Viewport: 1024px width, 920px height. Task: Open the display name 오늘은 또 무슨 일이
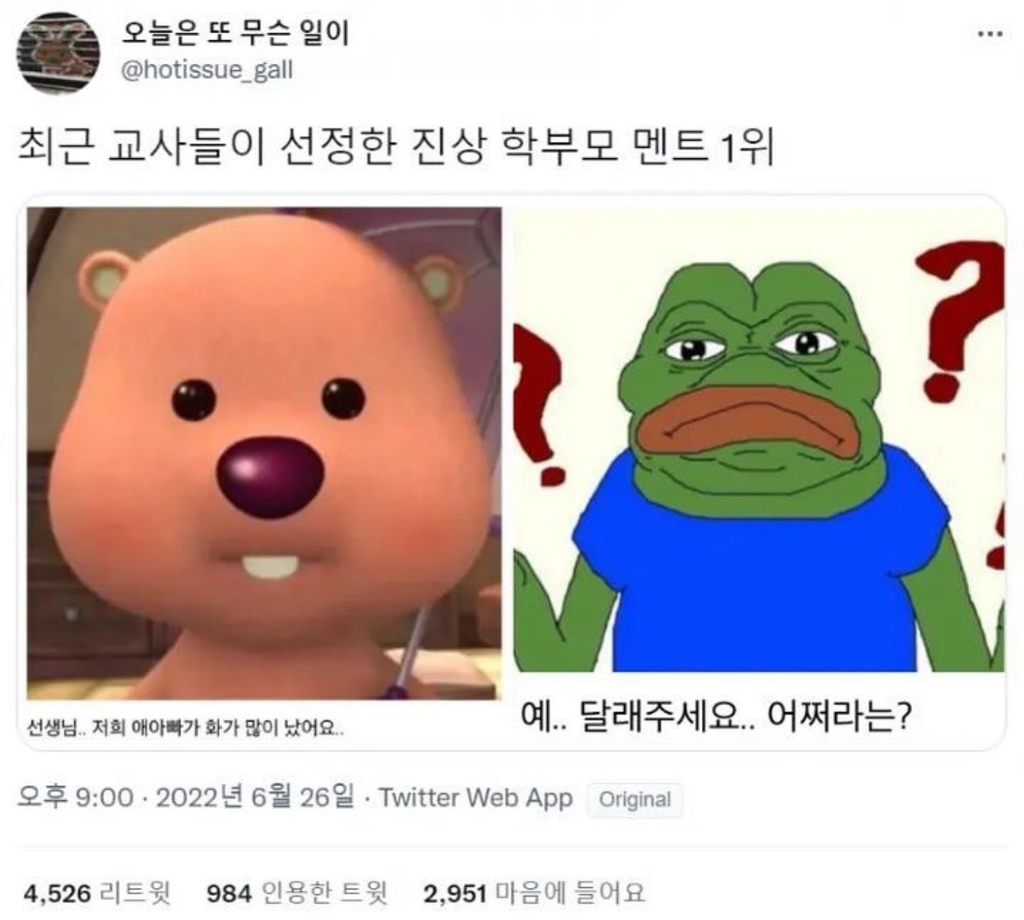tap(236, 33)
